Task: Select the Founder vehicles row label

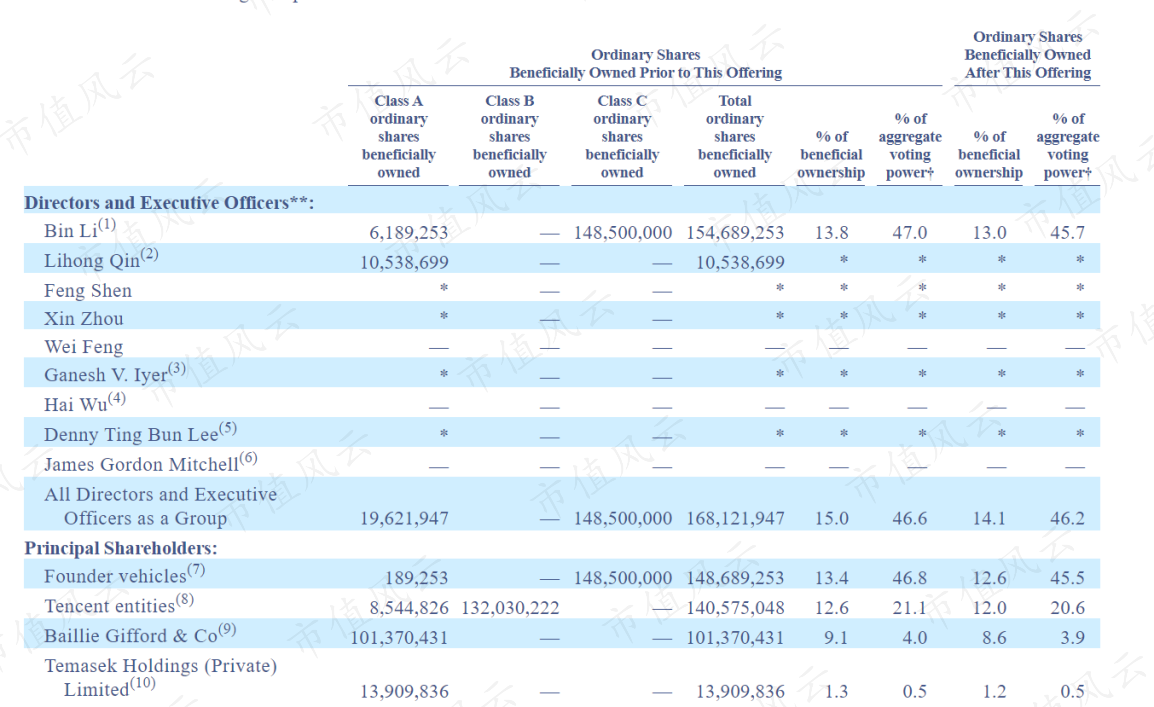Action: click(116, 576)
